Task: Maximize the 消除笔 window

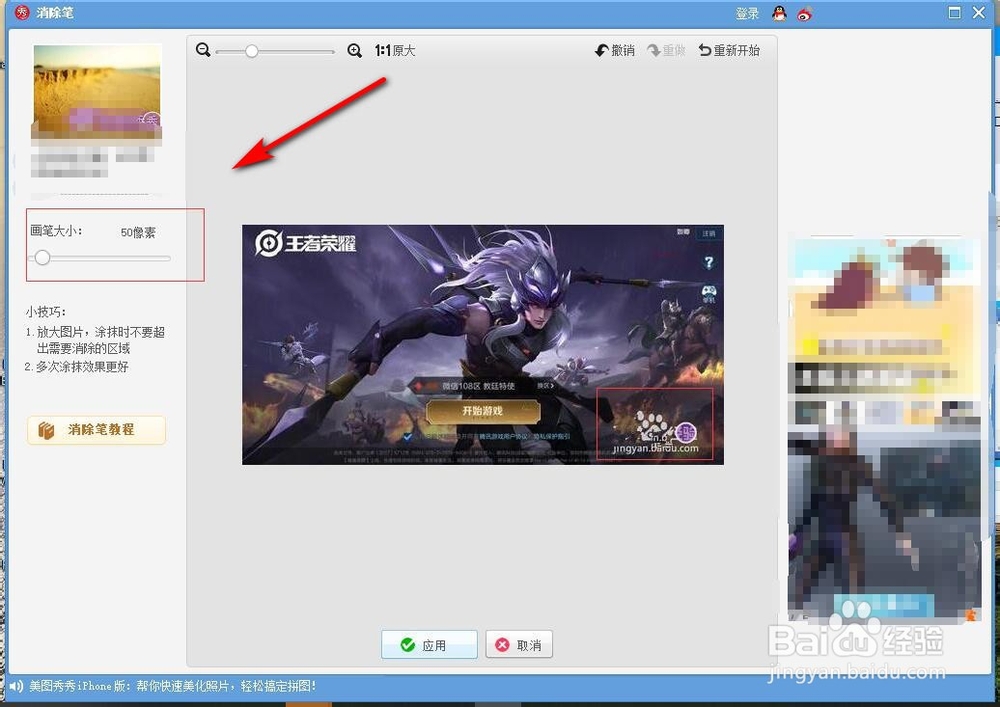Action: (x=955, y=13)
